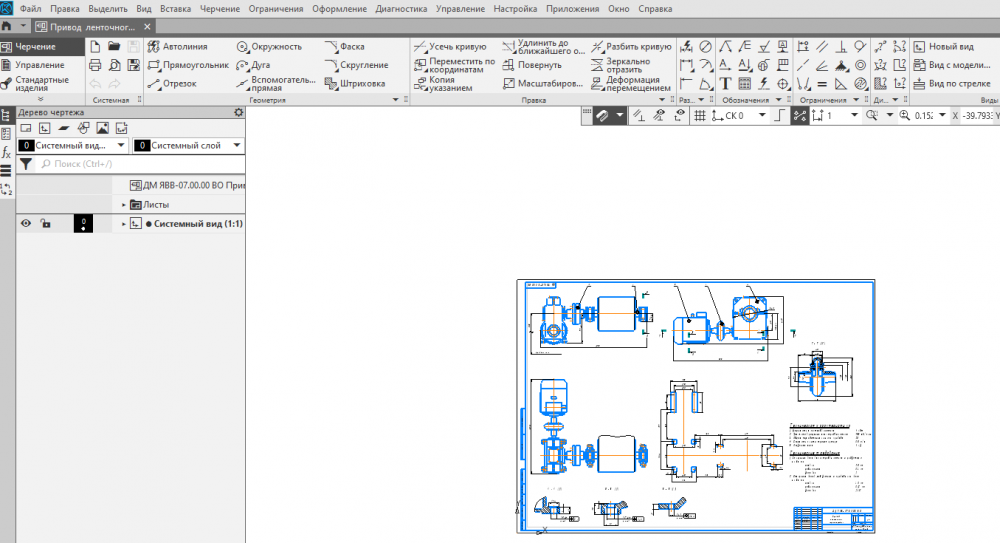Toggle the lock on Системный вид

click(x=45, y=224)
